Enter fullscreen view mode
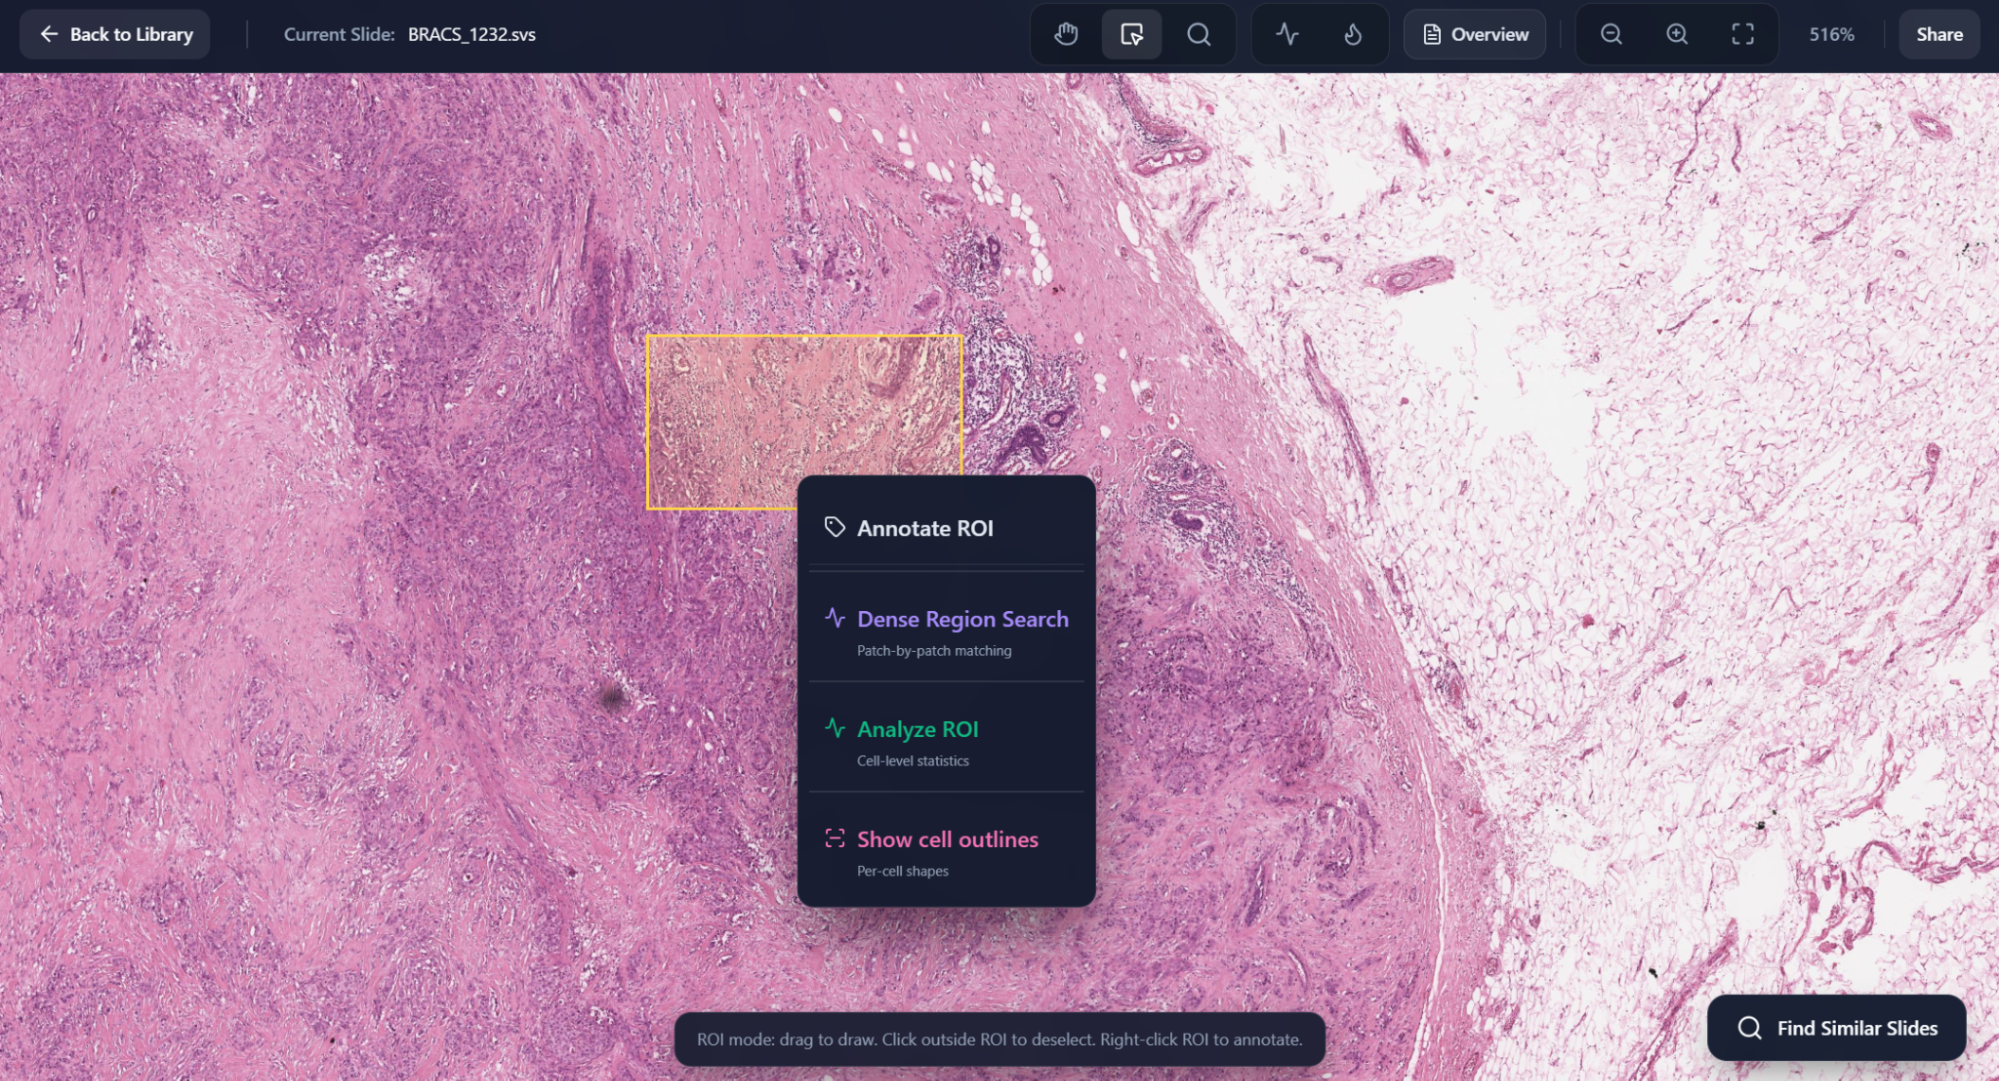 1743,34
